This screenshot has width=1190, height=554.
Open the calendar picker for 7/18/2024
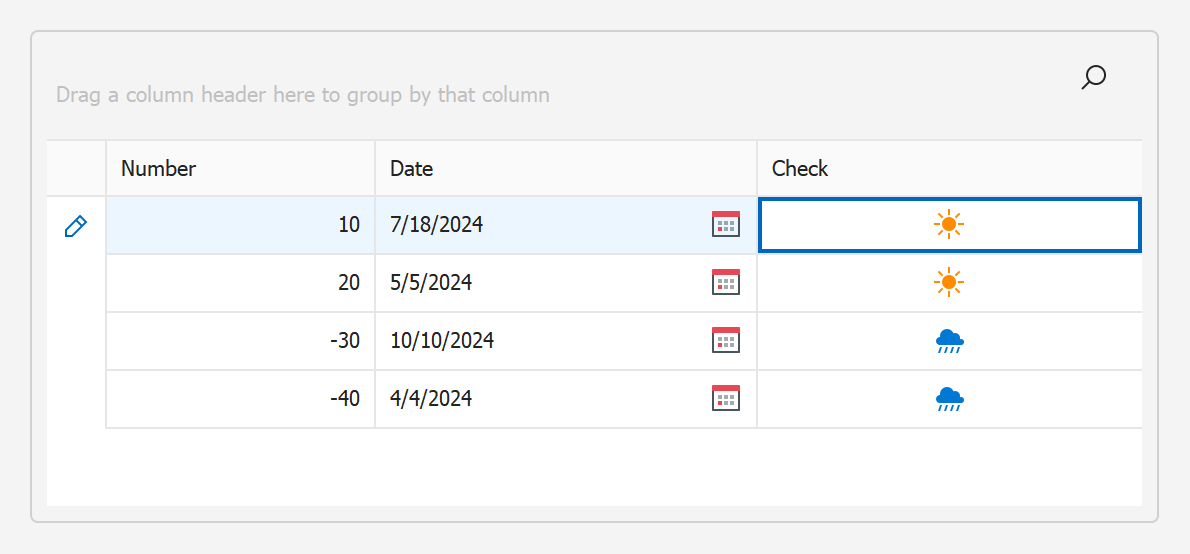[725, 225]
